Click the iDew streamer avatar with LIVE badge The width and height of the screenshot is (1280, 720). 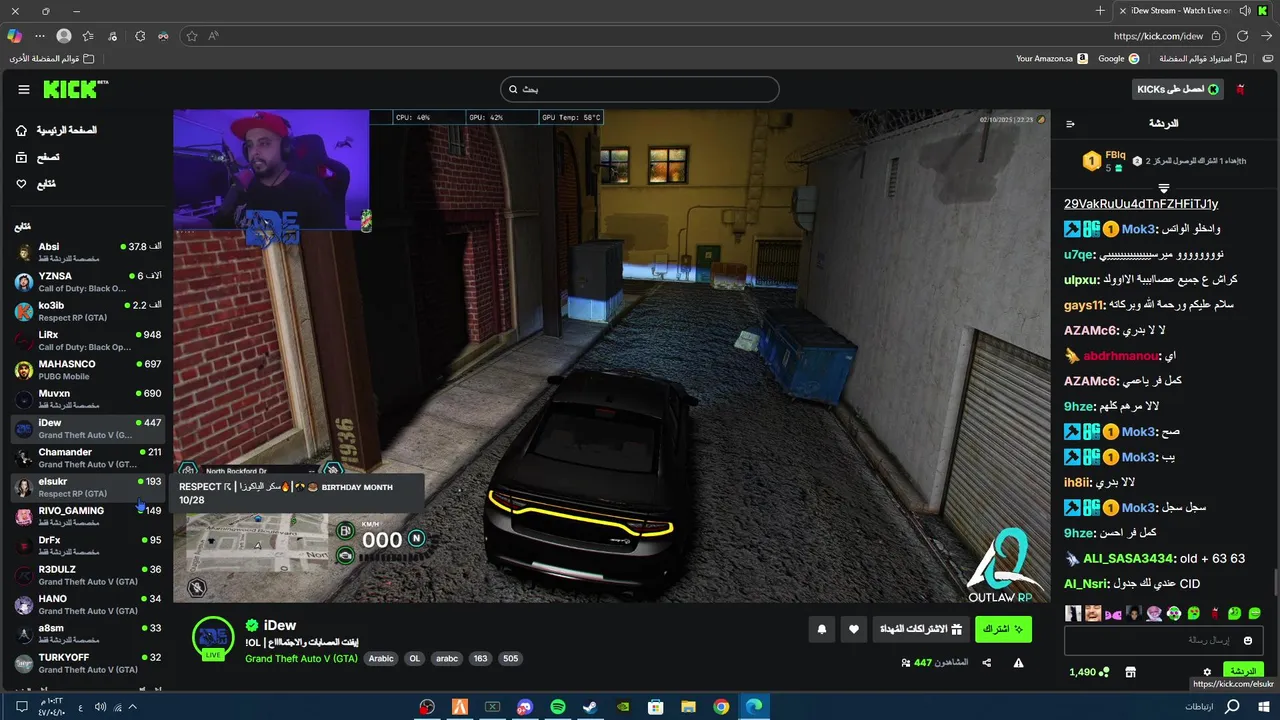click(x=213, y=638)
